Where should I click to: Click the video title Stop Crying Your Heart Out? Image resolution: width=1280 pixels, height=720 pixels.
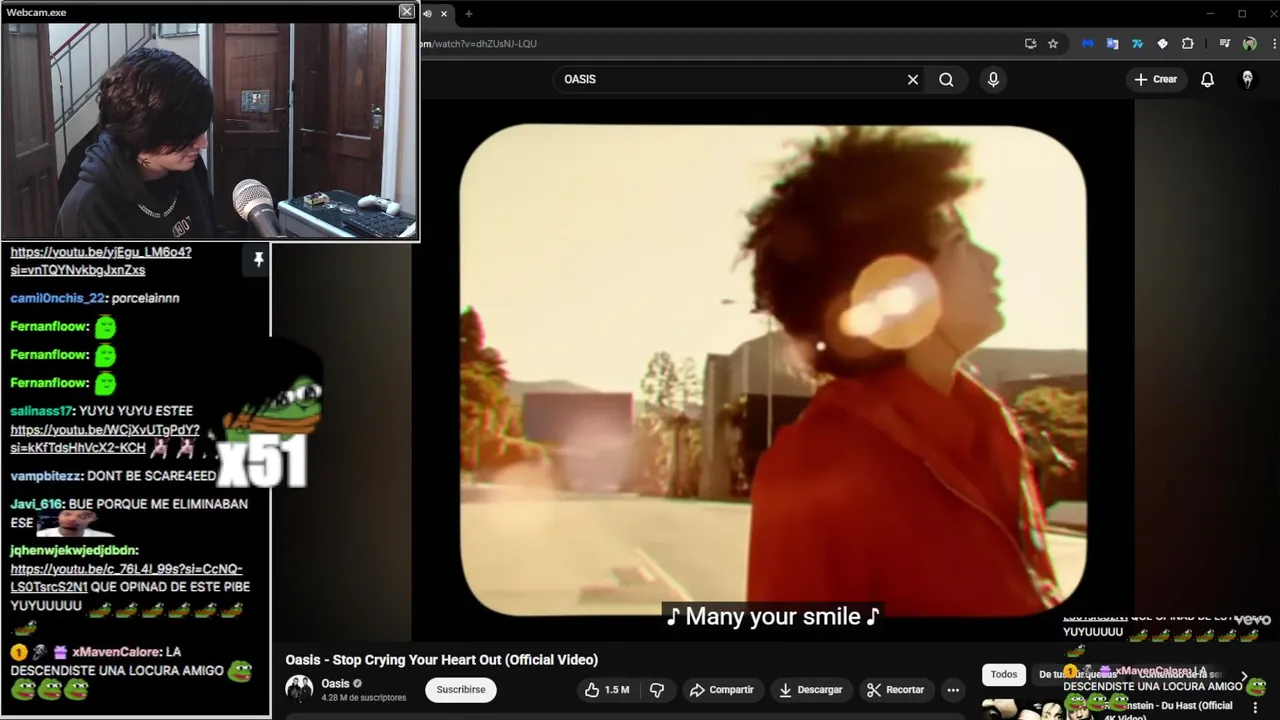441,660
